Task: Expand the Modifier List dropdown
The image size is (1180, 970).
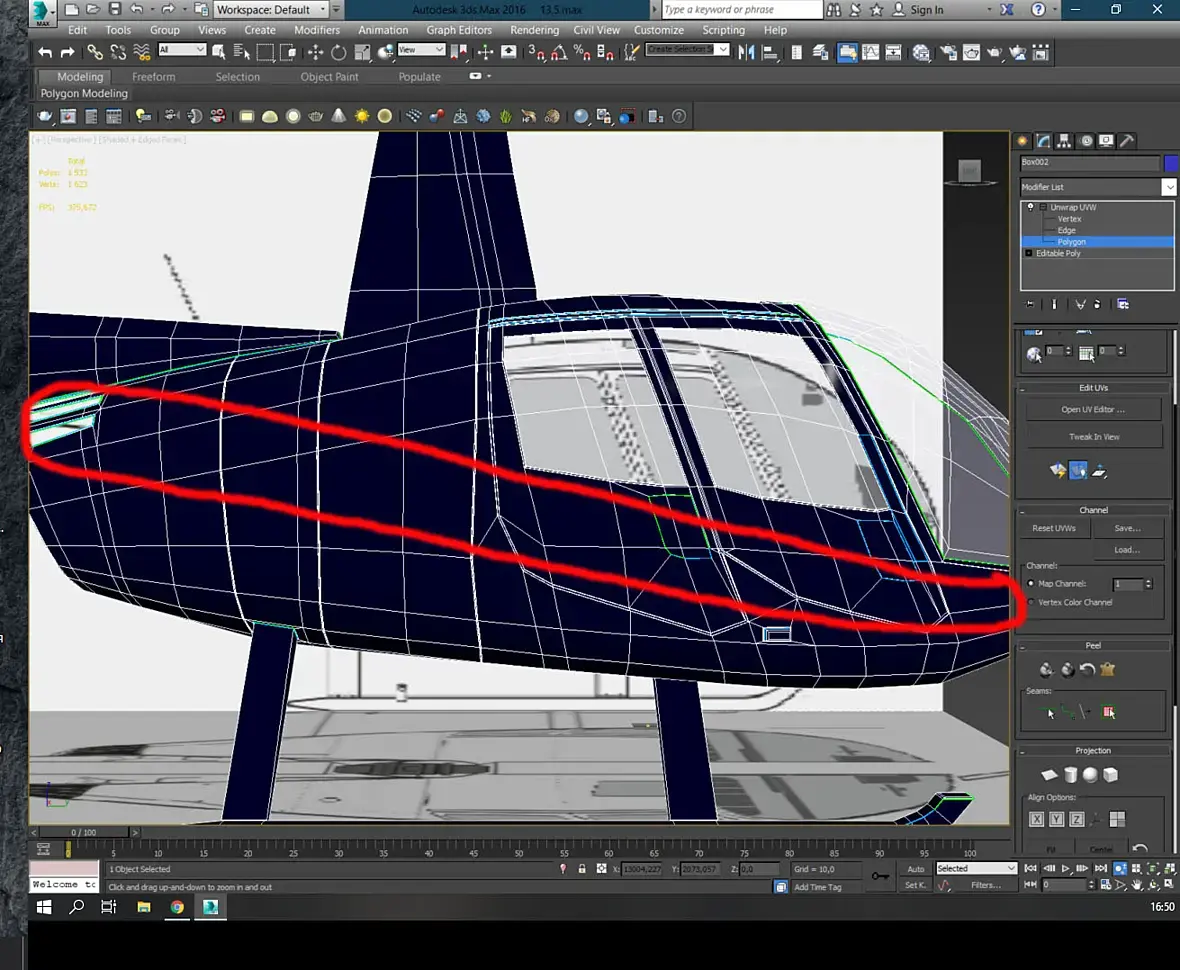Action: tap(1168, 187)
